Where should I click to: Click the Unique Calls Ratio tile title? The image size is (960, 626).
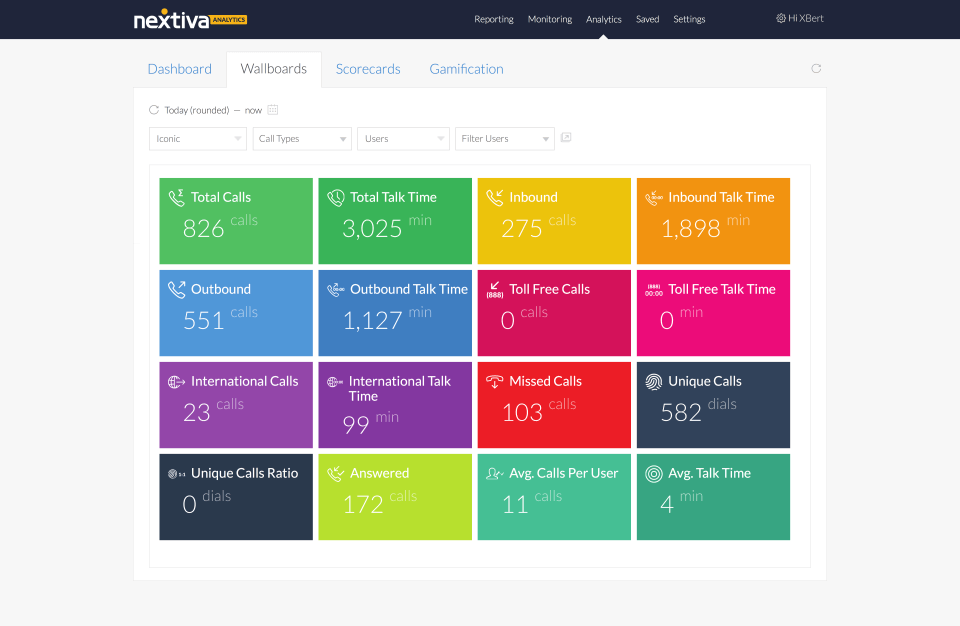point(244,473)
